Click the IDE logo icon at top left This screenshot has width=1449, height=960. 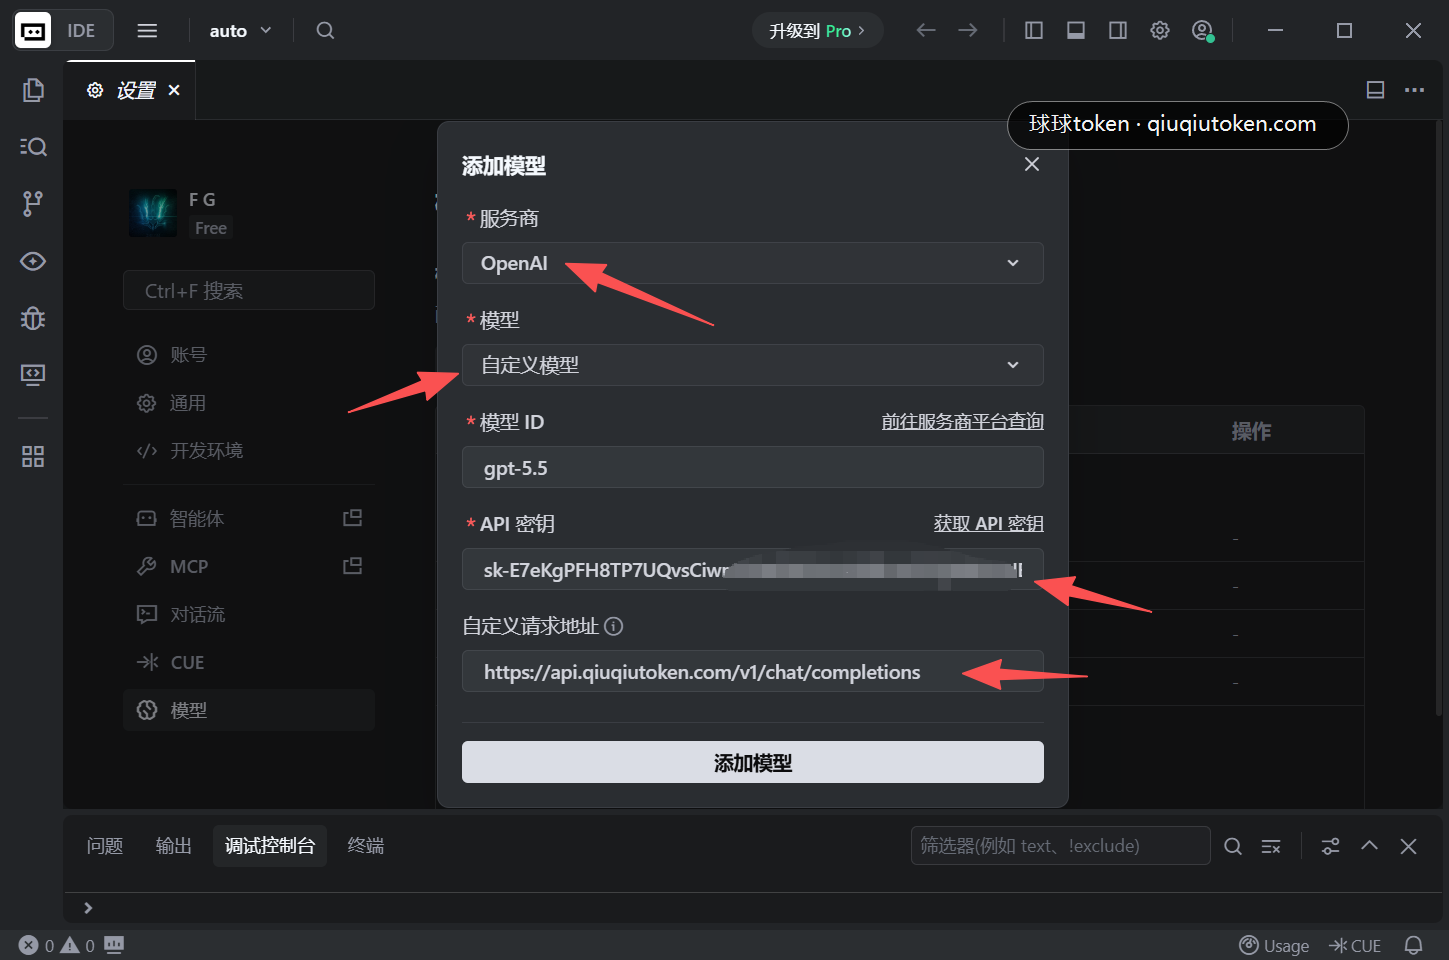[33, 31]
